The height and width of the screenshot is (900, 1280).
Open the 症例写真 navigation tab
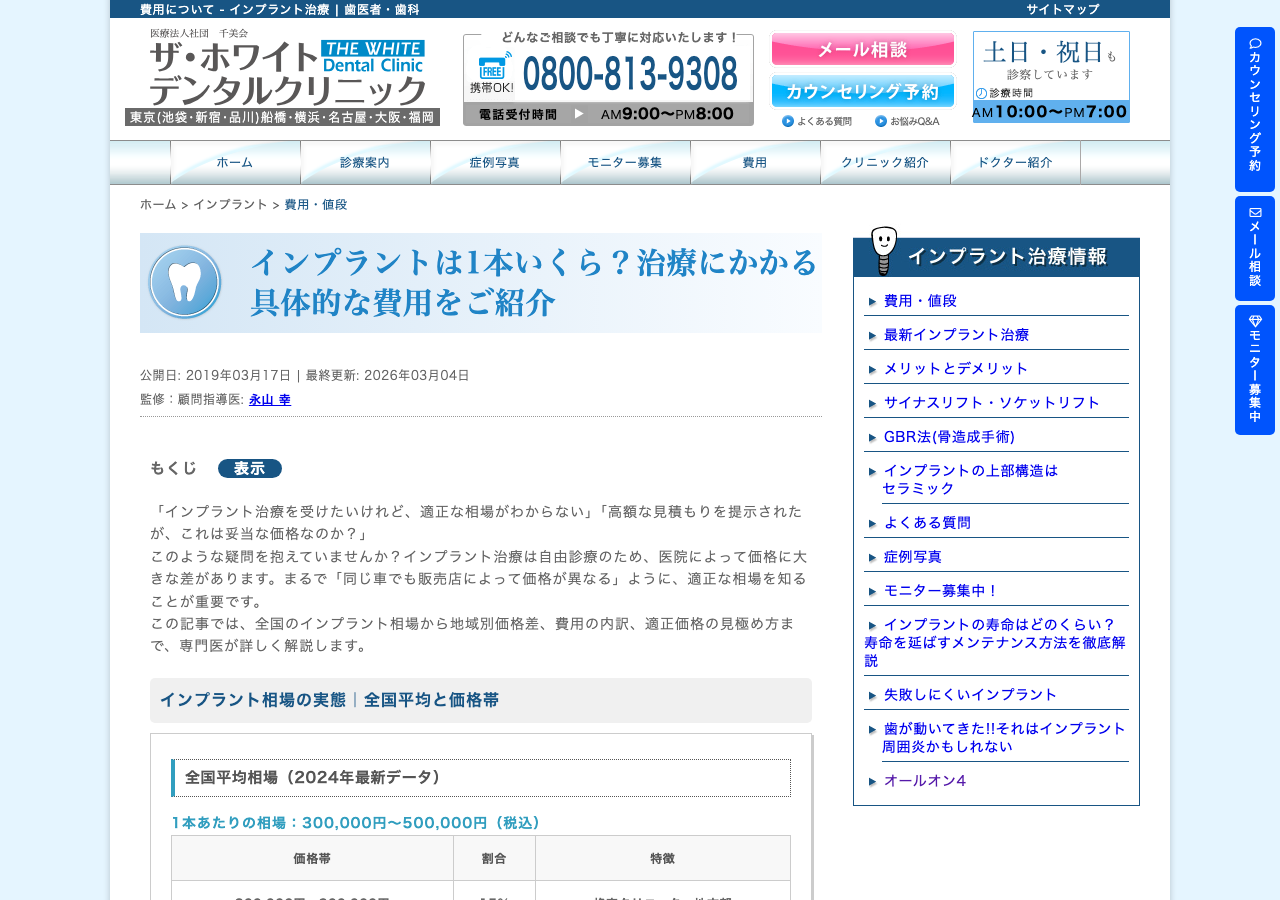pos(495,162)
